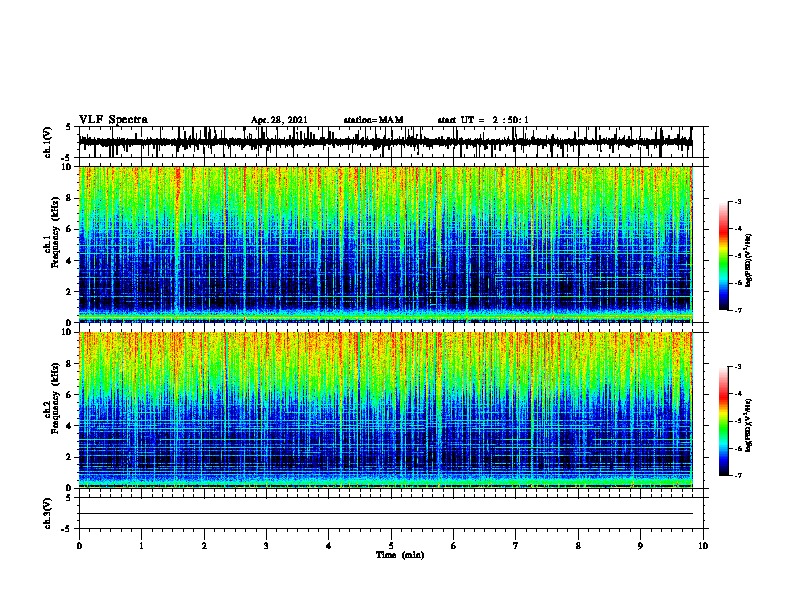
Task: Click the "ch.1(V)" axis label
Action: tap(47, 142)
